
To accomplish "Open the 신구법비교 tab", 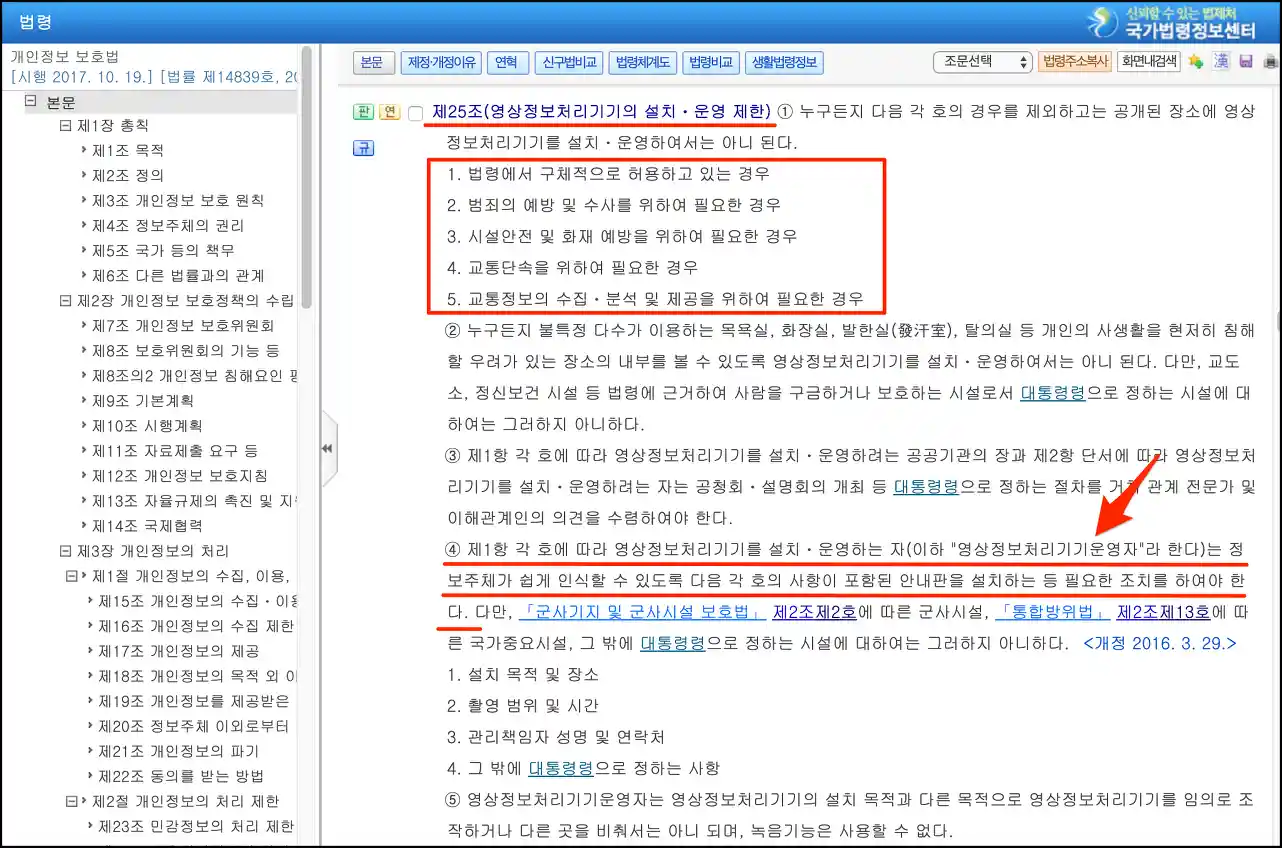I will click(568, 62).
